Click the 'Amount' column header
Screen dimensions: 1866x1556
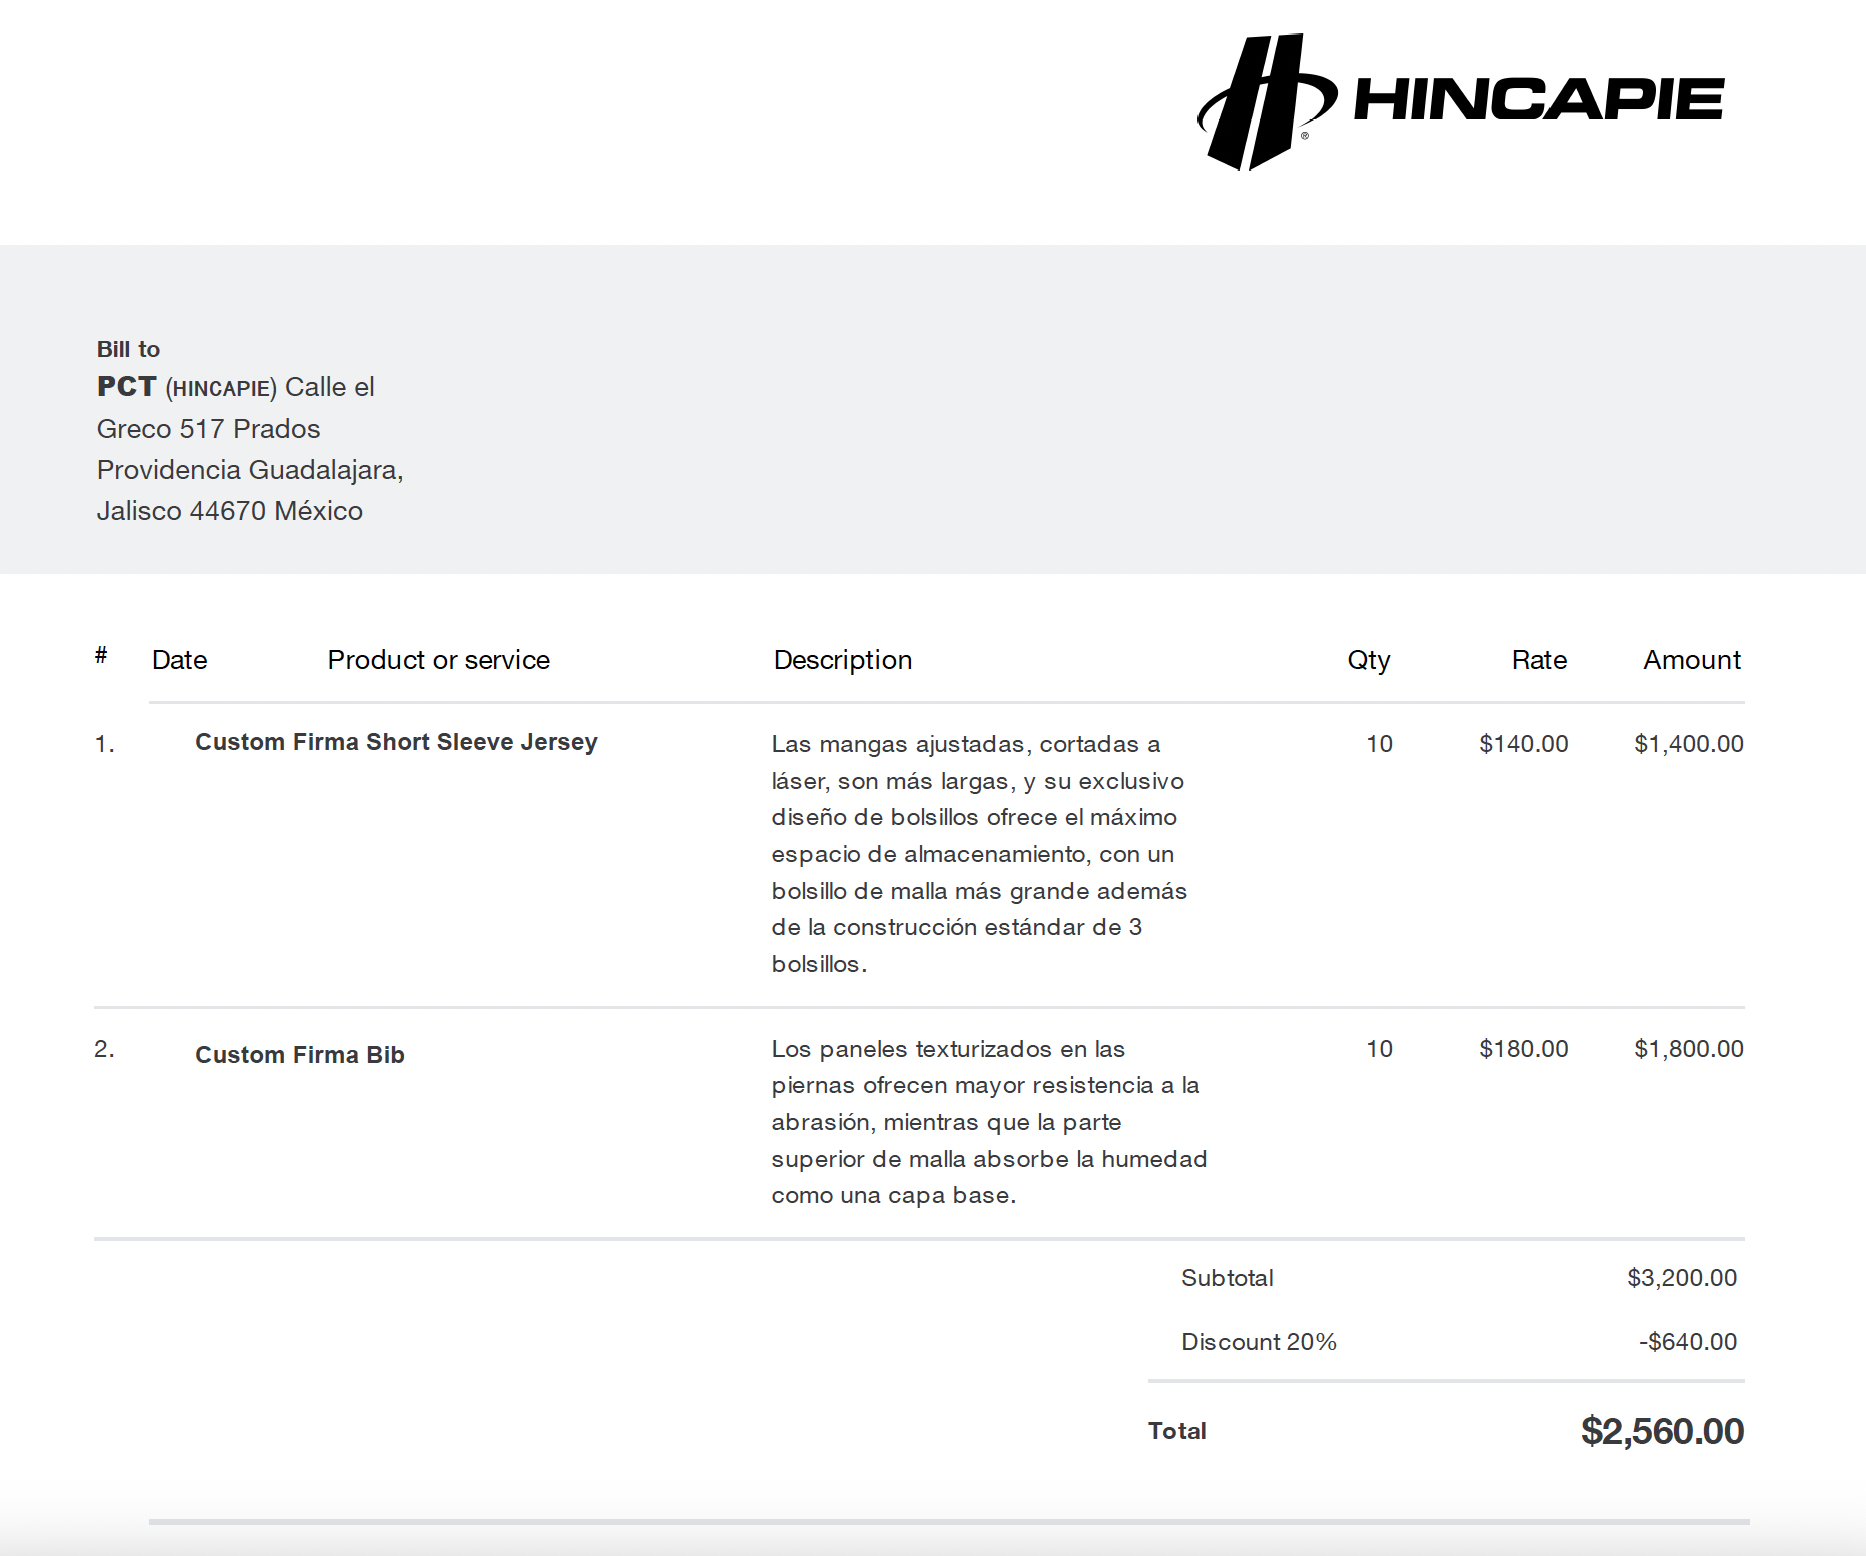tap(1692, 660)
